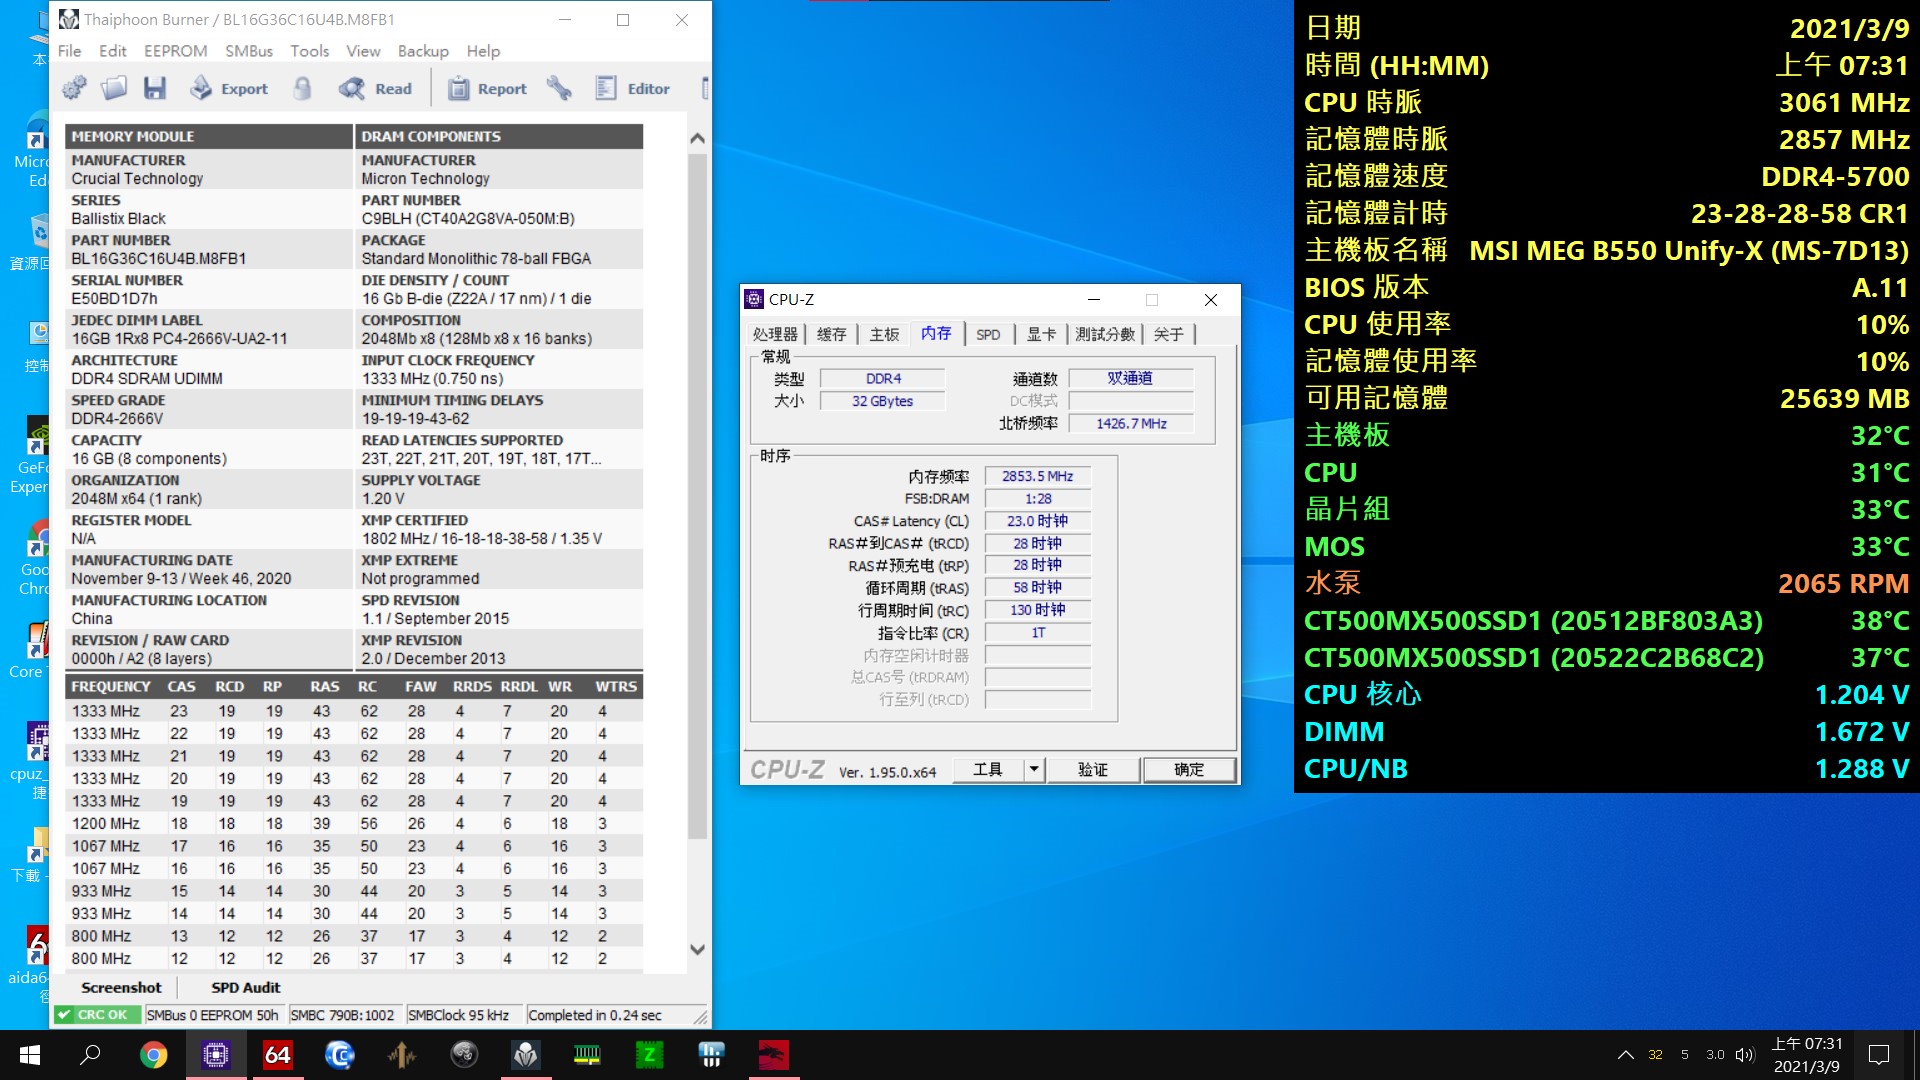Viewport: 1920px width, 1080px height.
Task: Select CPU-Z processor tab 处理器
Action: click(x=775, y=334)
